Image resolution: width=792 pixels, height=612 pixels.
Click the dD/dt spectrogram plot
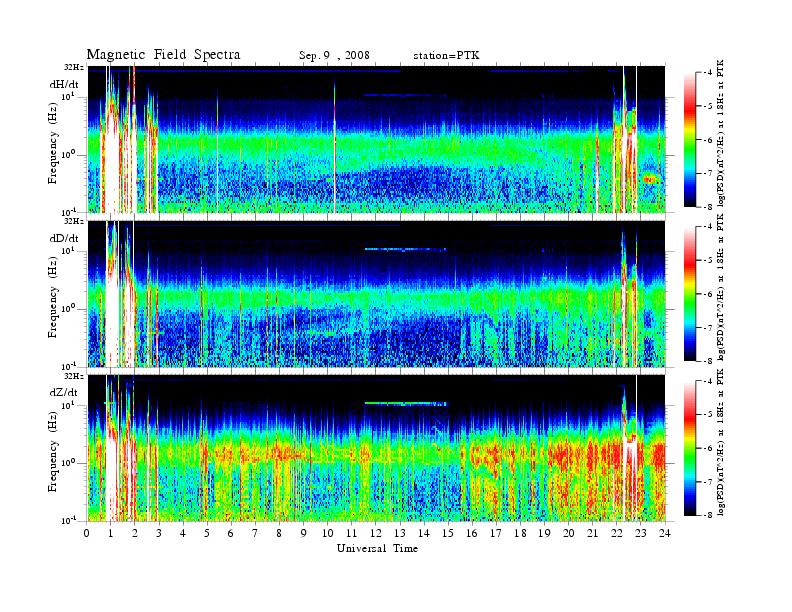[377, 294]
